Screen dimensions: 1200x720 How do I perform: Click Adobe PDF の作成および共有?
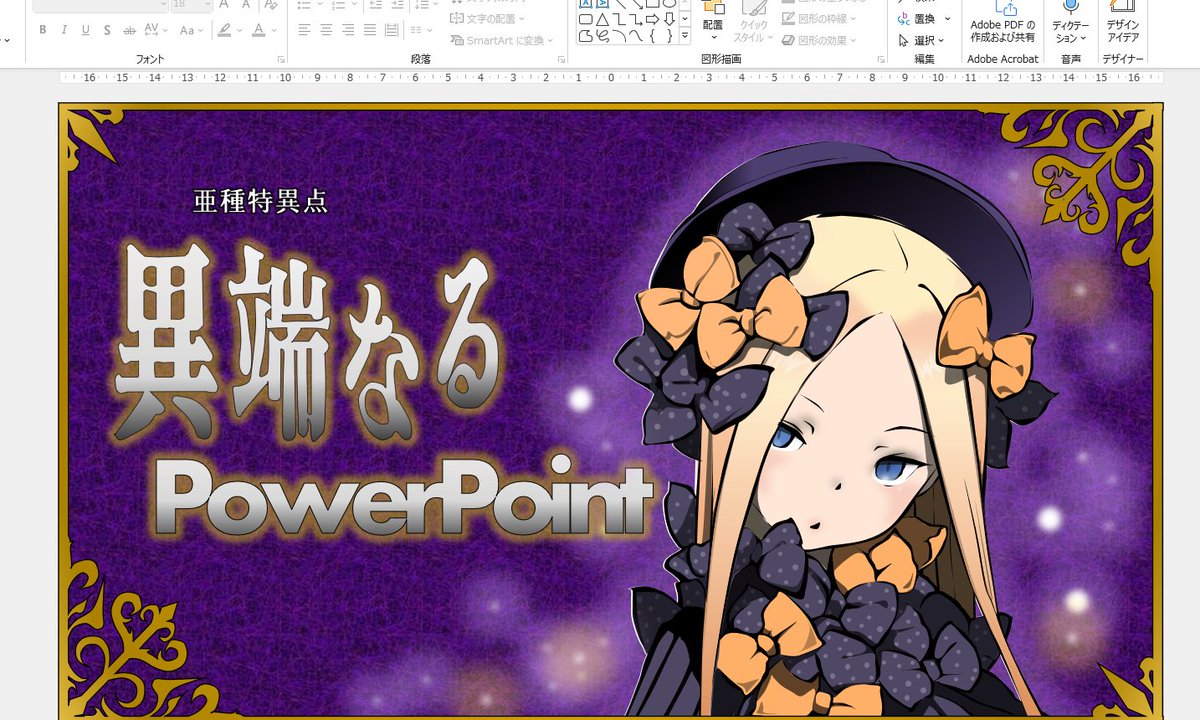tap(1003, 22)
